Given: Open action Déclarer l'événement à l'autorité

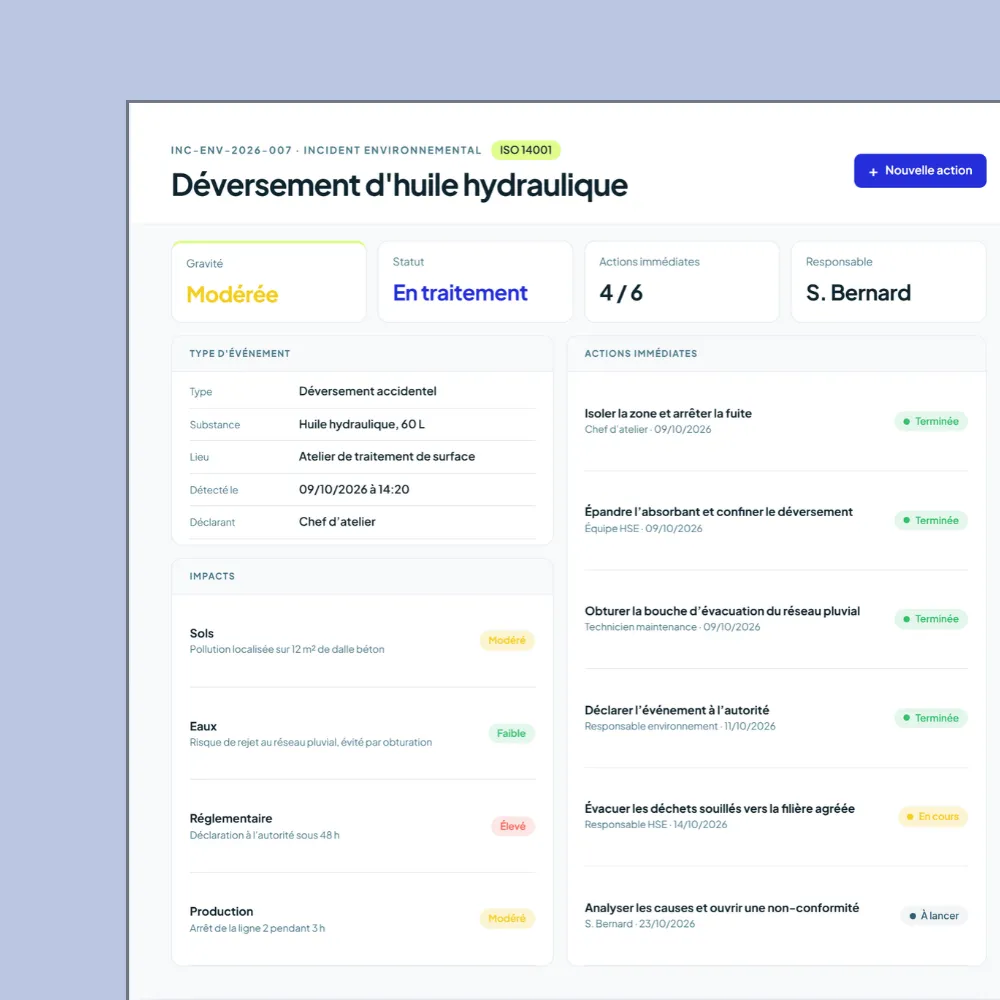Looking at the screenshot, I should tap(776, 718).
